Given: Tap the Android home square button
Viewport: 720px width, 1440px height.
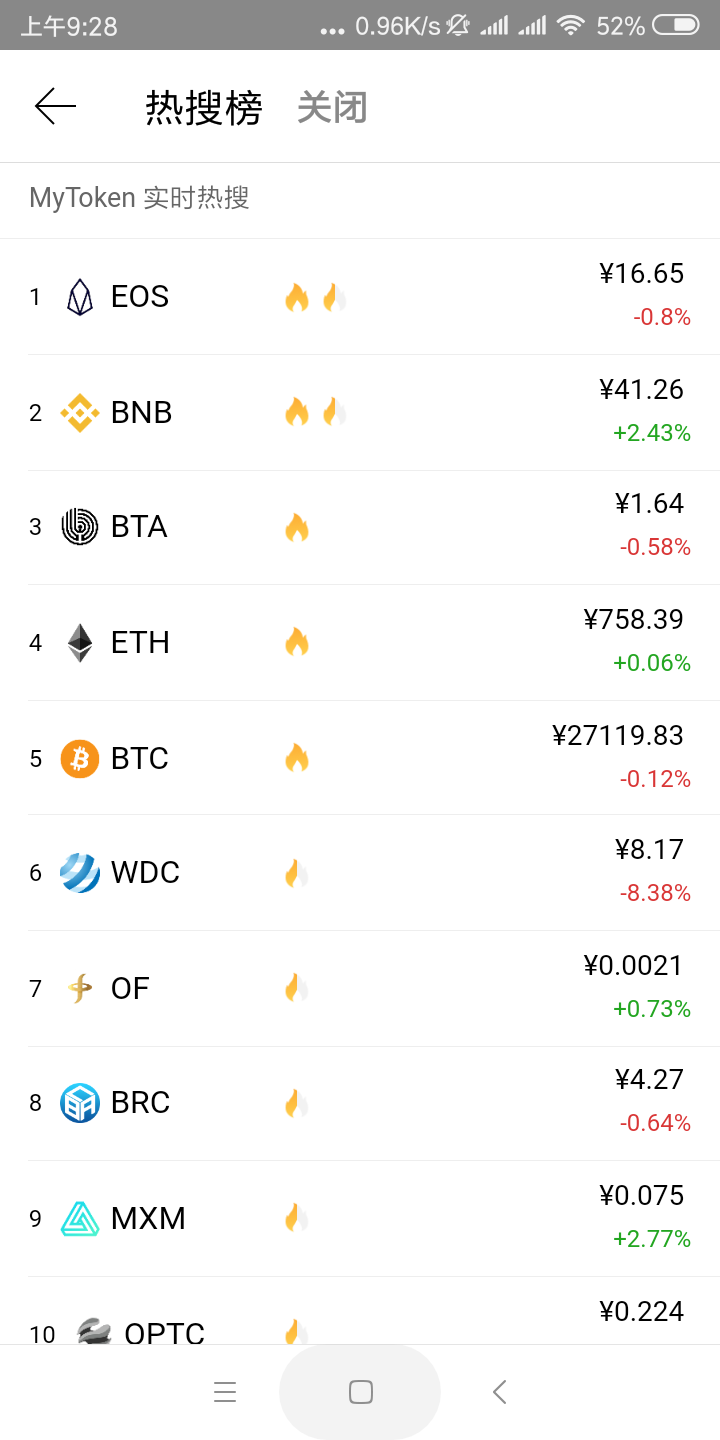Looking at the screenshot, I should pyautogui.click(x=360, y=1392).
